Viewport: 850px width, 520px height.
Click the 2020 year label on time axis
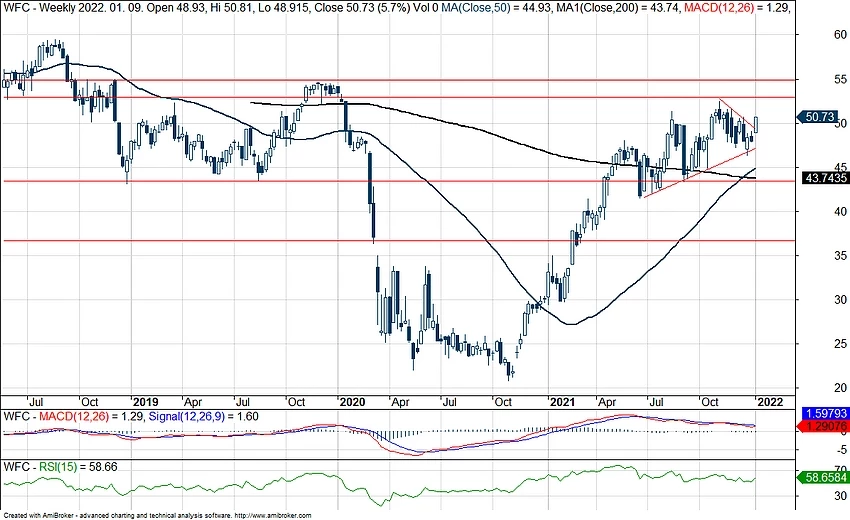click(x=352, y=402)
